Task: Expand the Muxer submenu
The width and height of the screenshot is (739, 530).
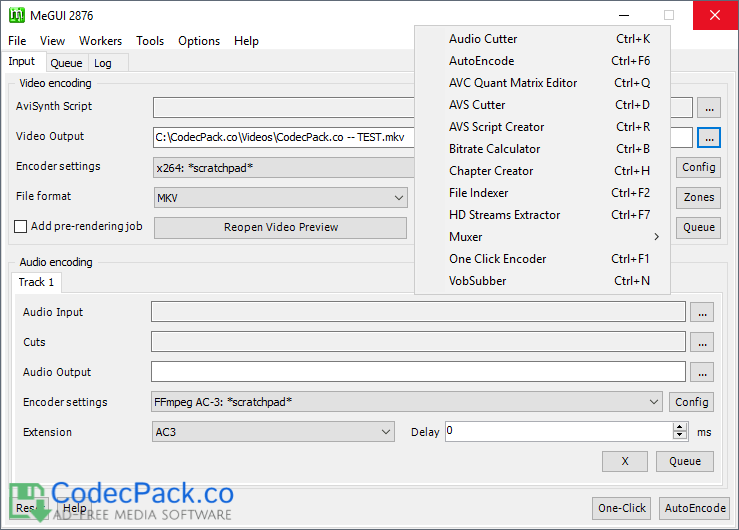Action: (542, 236)
